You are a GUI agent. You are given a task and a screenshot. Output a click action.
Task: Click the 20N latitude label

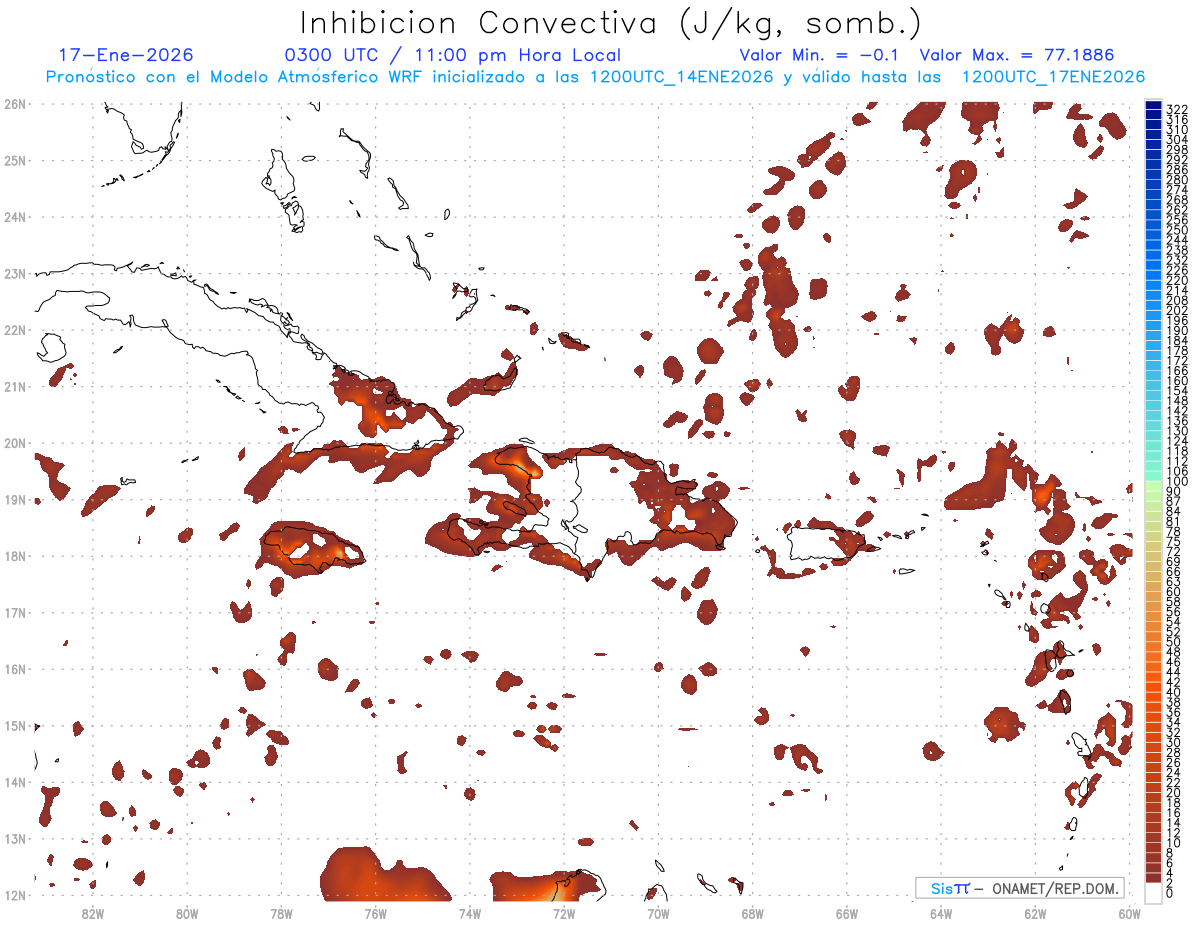tap(14, 443)
